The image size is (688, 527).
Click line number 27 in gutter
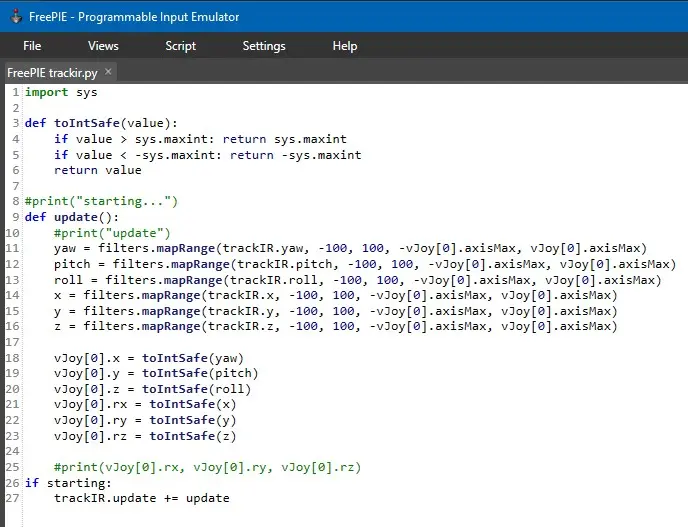[x=12, y=498]
